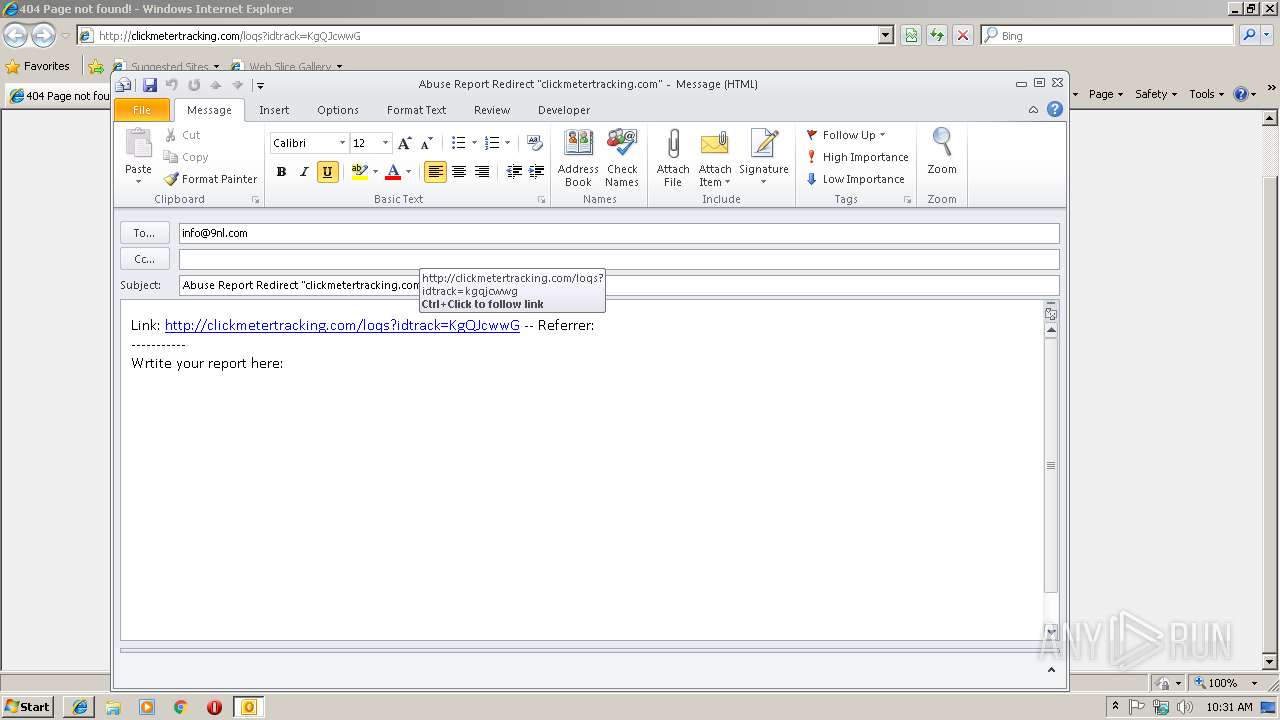Toggle Underline formatting
The width and height of the screenshot is (1280, 720).
pyautogui.click(x=327, y=172)
